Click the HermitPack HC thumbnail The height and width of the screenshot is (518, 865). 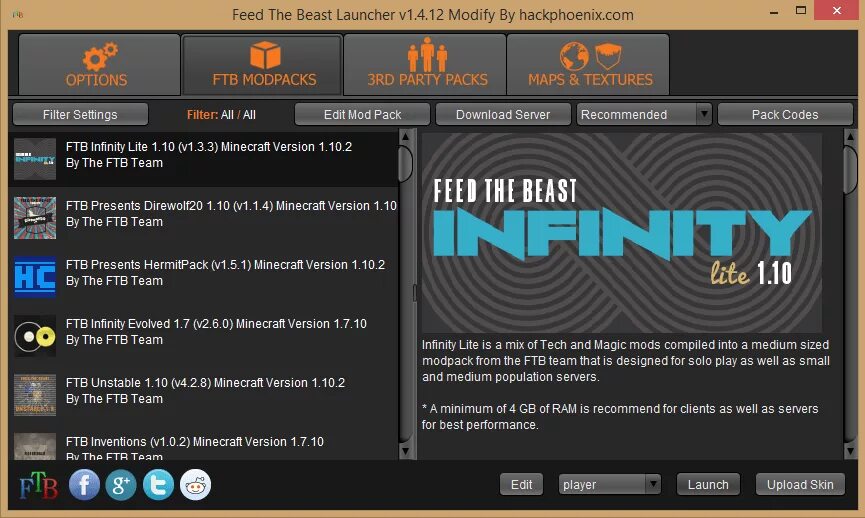[x=35, y=277]
